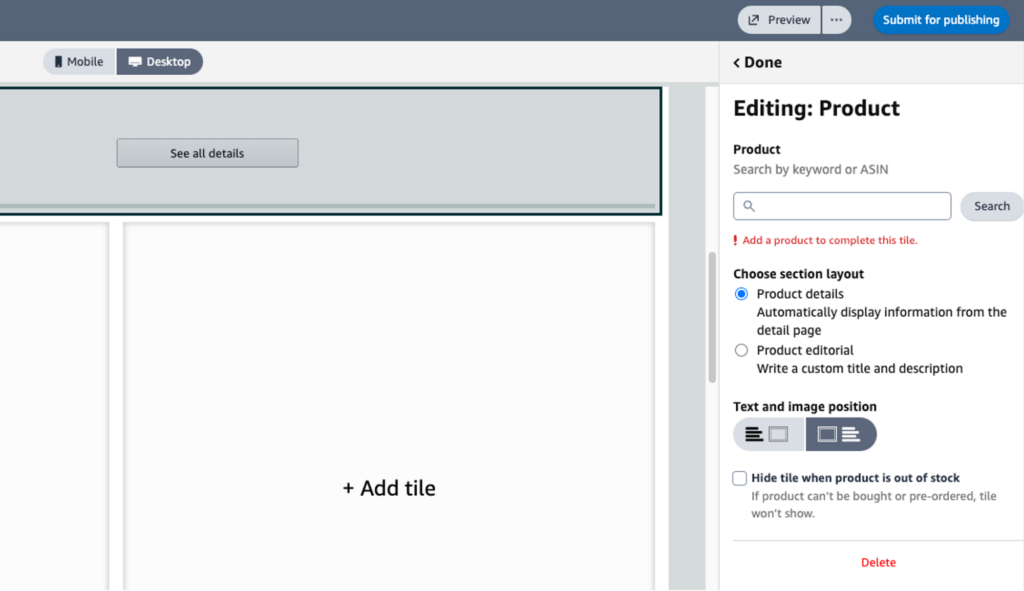Image resolution: width=1024 pixels, height=591 pixels.
Task: Open the Preview of the page
Action: [779, 20]
